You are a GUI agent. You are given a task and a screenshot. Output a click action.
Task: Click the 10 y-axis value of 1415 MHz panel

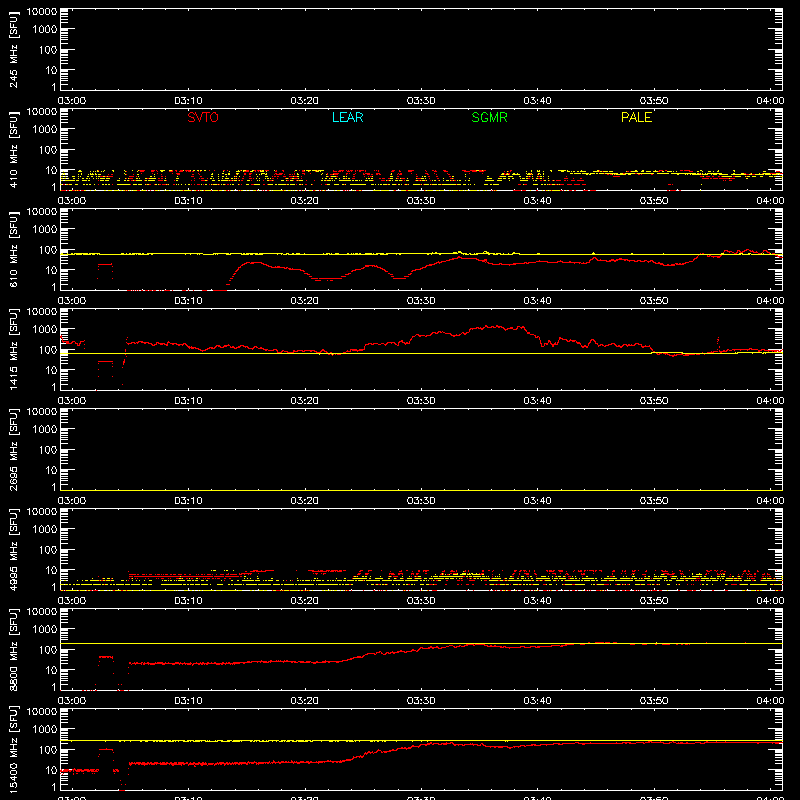52,370
